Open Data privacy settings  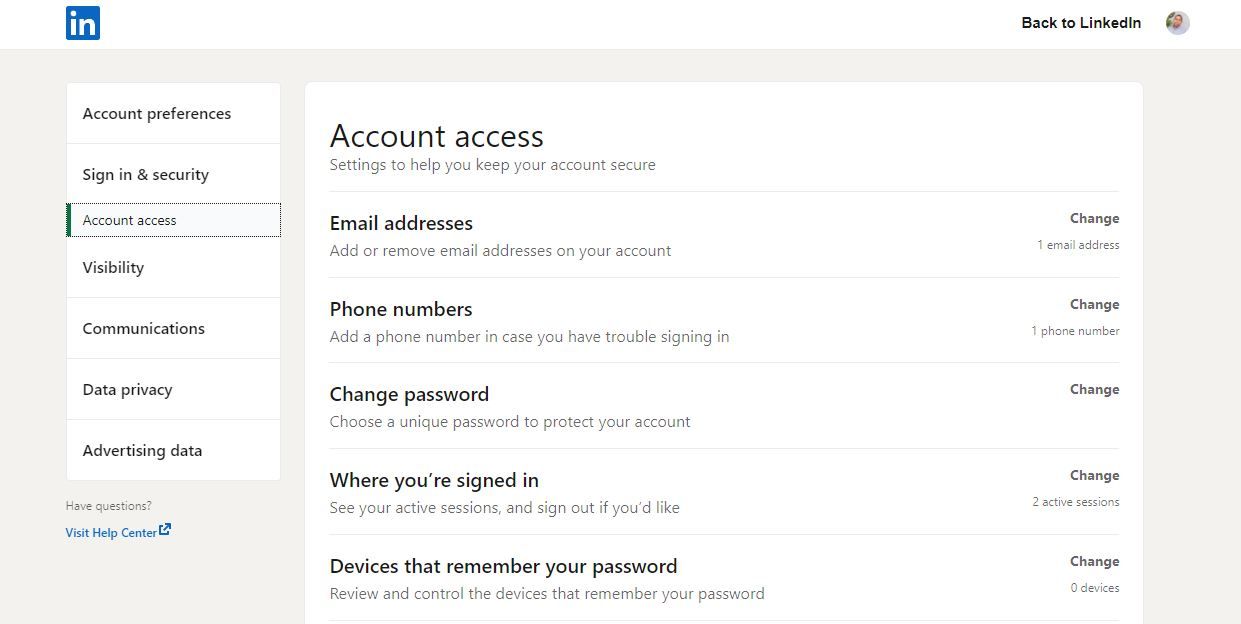point(127,390)
